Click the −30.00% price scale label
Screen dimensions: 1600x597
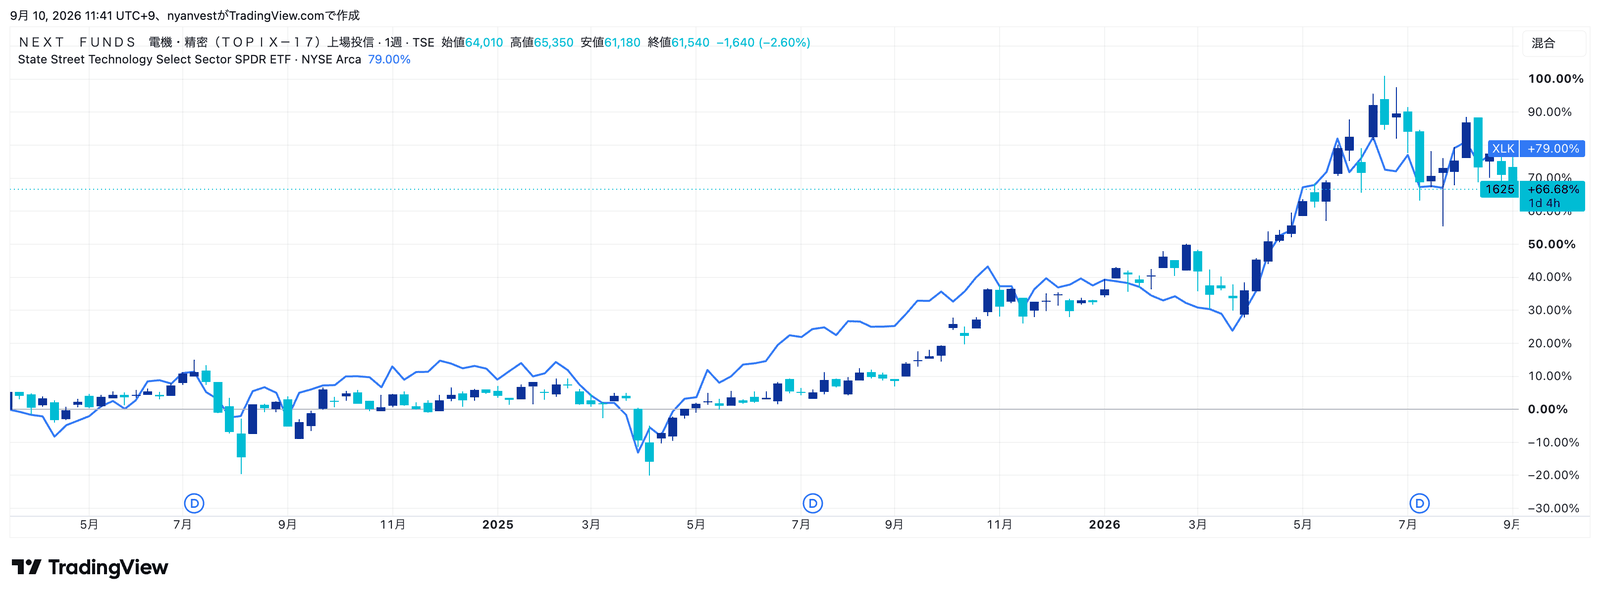coord(1553,508)
